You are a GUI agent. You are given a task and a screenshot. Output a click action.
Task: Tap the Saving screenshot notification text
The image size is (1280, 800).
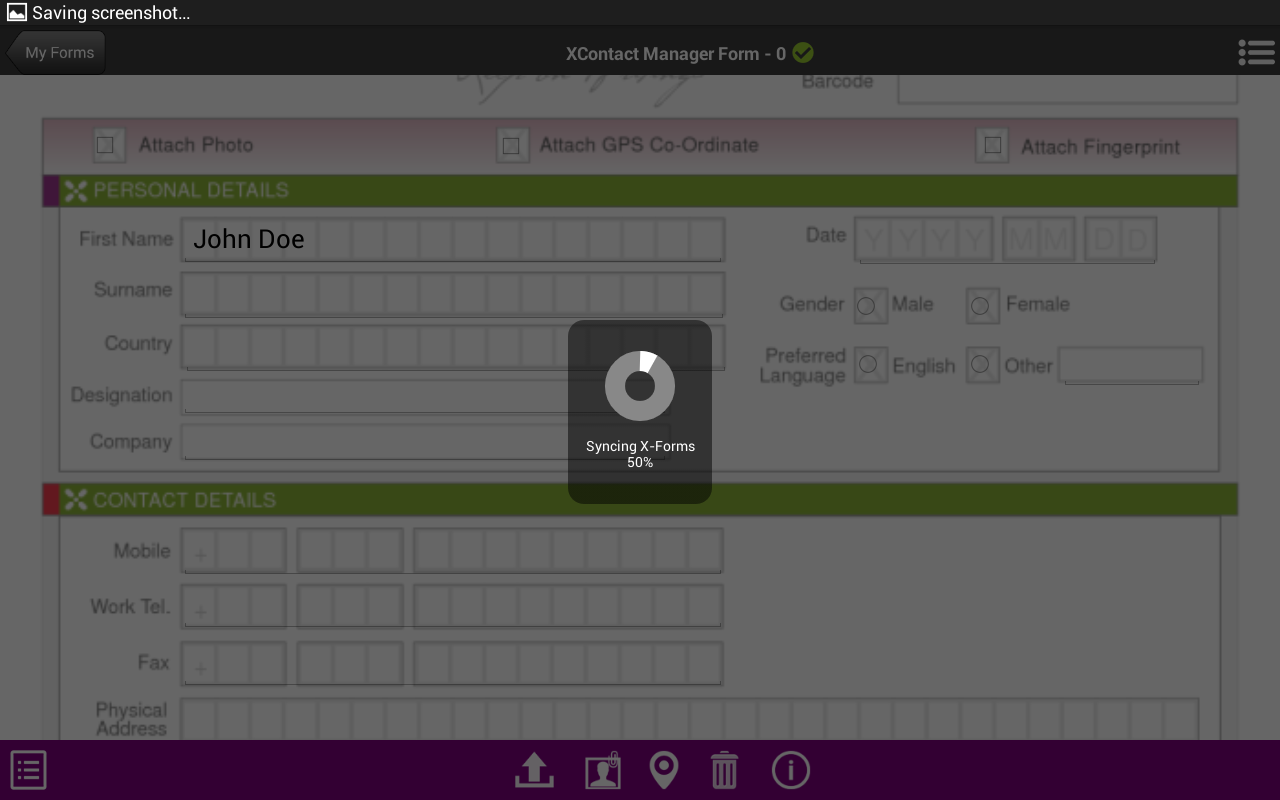pos(111,13)
